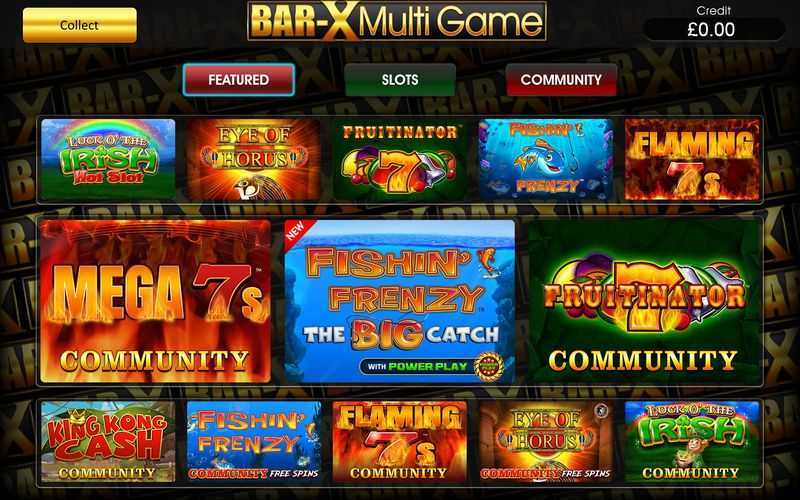Image resolution: width=800 pixels, height=500 pixels.
Task: Select Luck O' The Irish Community tile
Action: (x=692, y=441)
